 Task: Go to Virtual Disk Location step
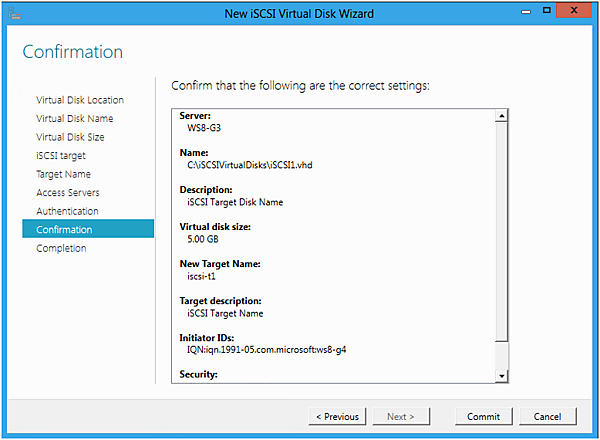click(x=80, y=100)
